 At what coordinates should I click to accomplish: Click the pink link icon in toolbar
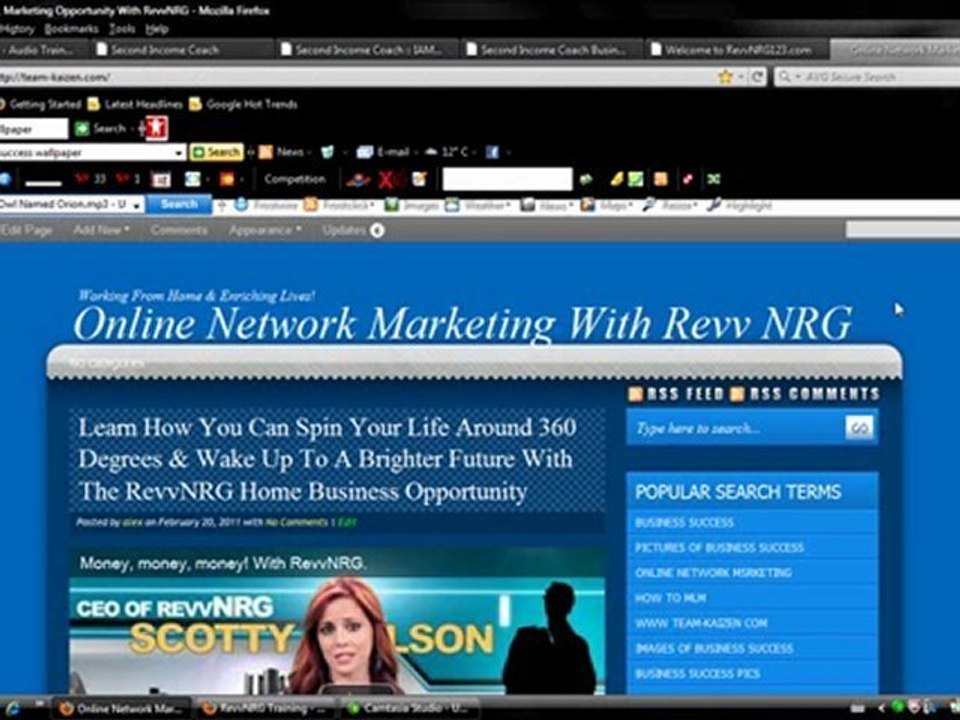pyautogui.click(x=688, y=179)
